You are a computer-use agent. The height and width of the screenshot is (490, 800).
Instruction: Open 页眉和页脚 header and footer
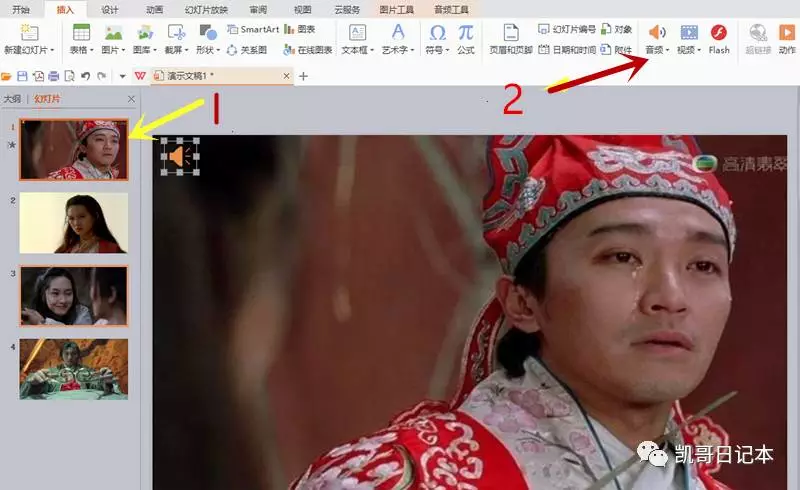(511, 38)
